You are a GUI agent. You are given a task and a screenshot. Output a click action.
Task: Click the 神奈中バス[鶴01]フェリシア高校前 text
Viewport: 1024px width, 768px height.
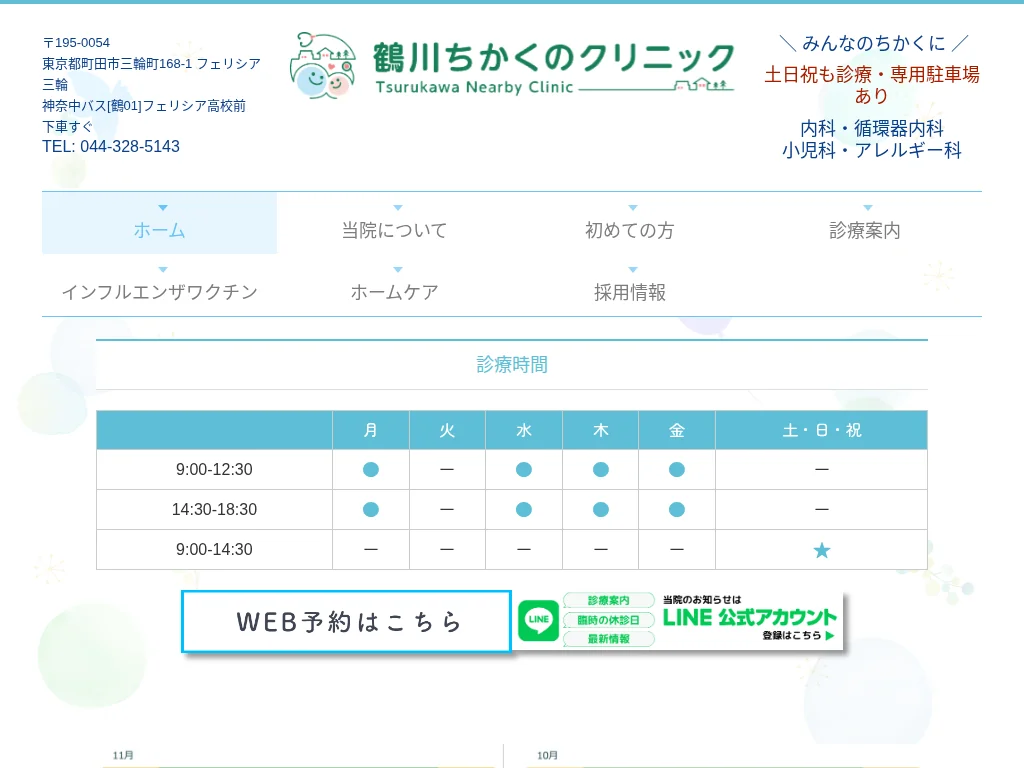coord(144,106)
